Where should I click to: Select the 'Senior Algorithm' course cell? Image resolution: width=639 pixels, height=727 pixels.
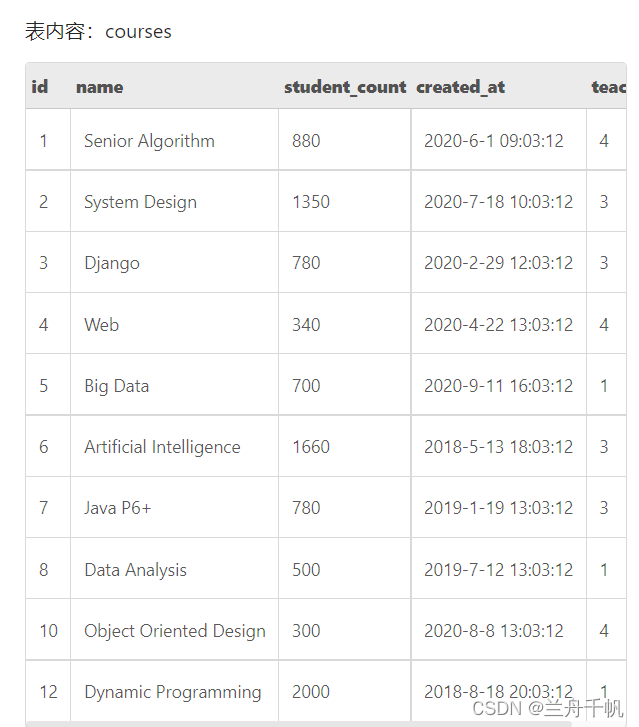click(x=149, y=141)
